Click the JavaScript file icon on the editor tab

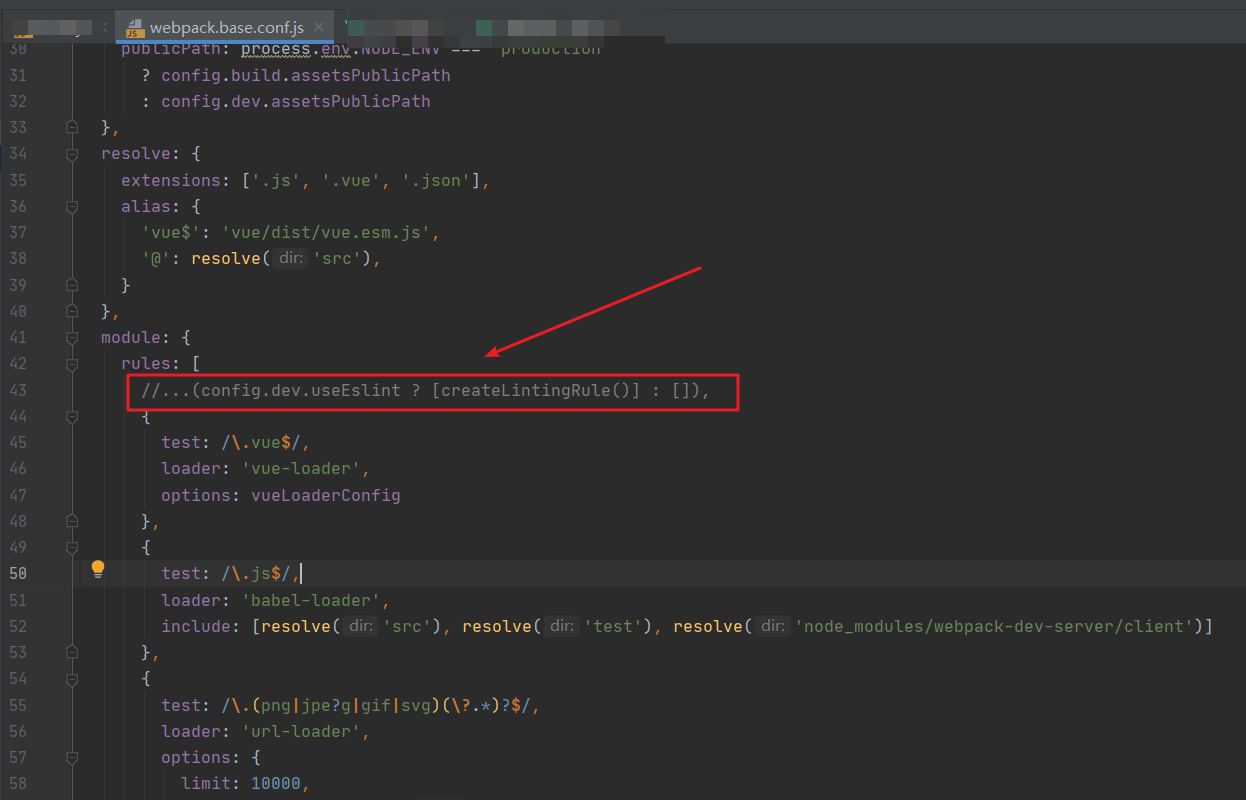click(134, 29)
